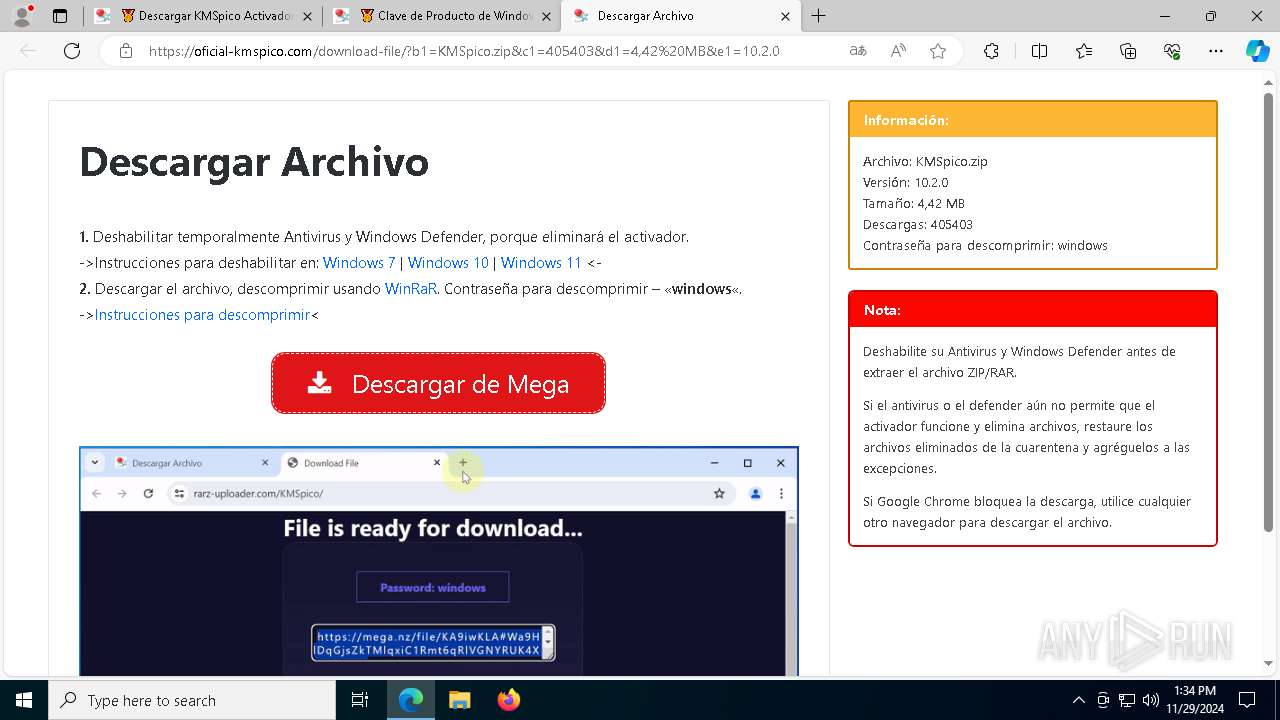Image resolution: width=1280 pixels, height=720 pixels.
Task: Click the Descargar de Mega button
Action: pyautogui.click(x=438, y=383)
